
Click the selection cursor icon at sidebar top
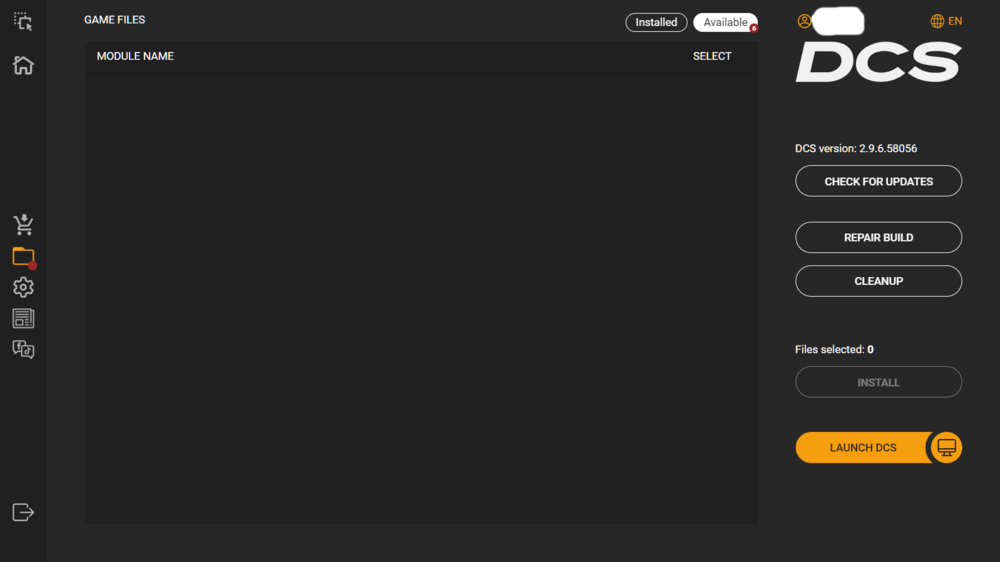tap(23, 22)
